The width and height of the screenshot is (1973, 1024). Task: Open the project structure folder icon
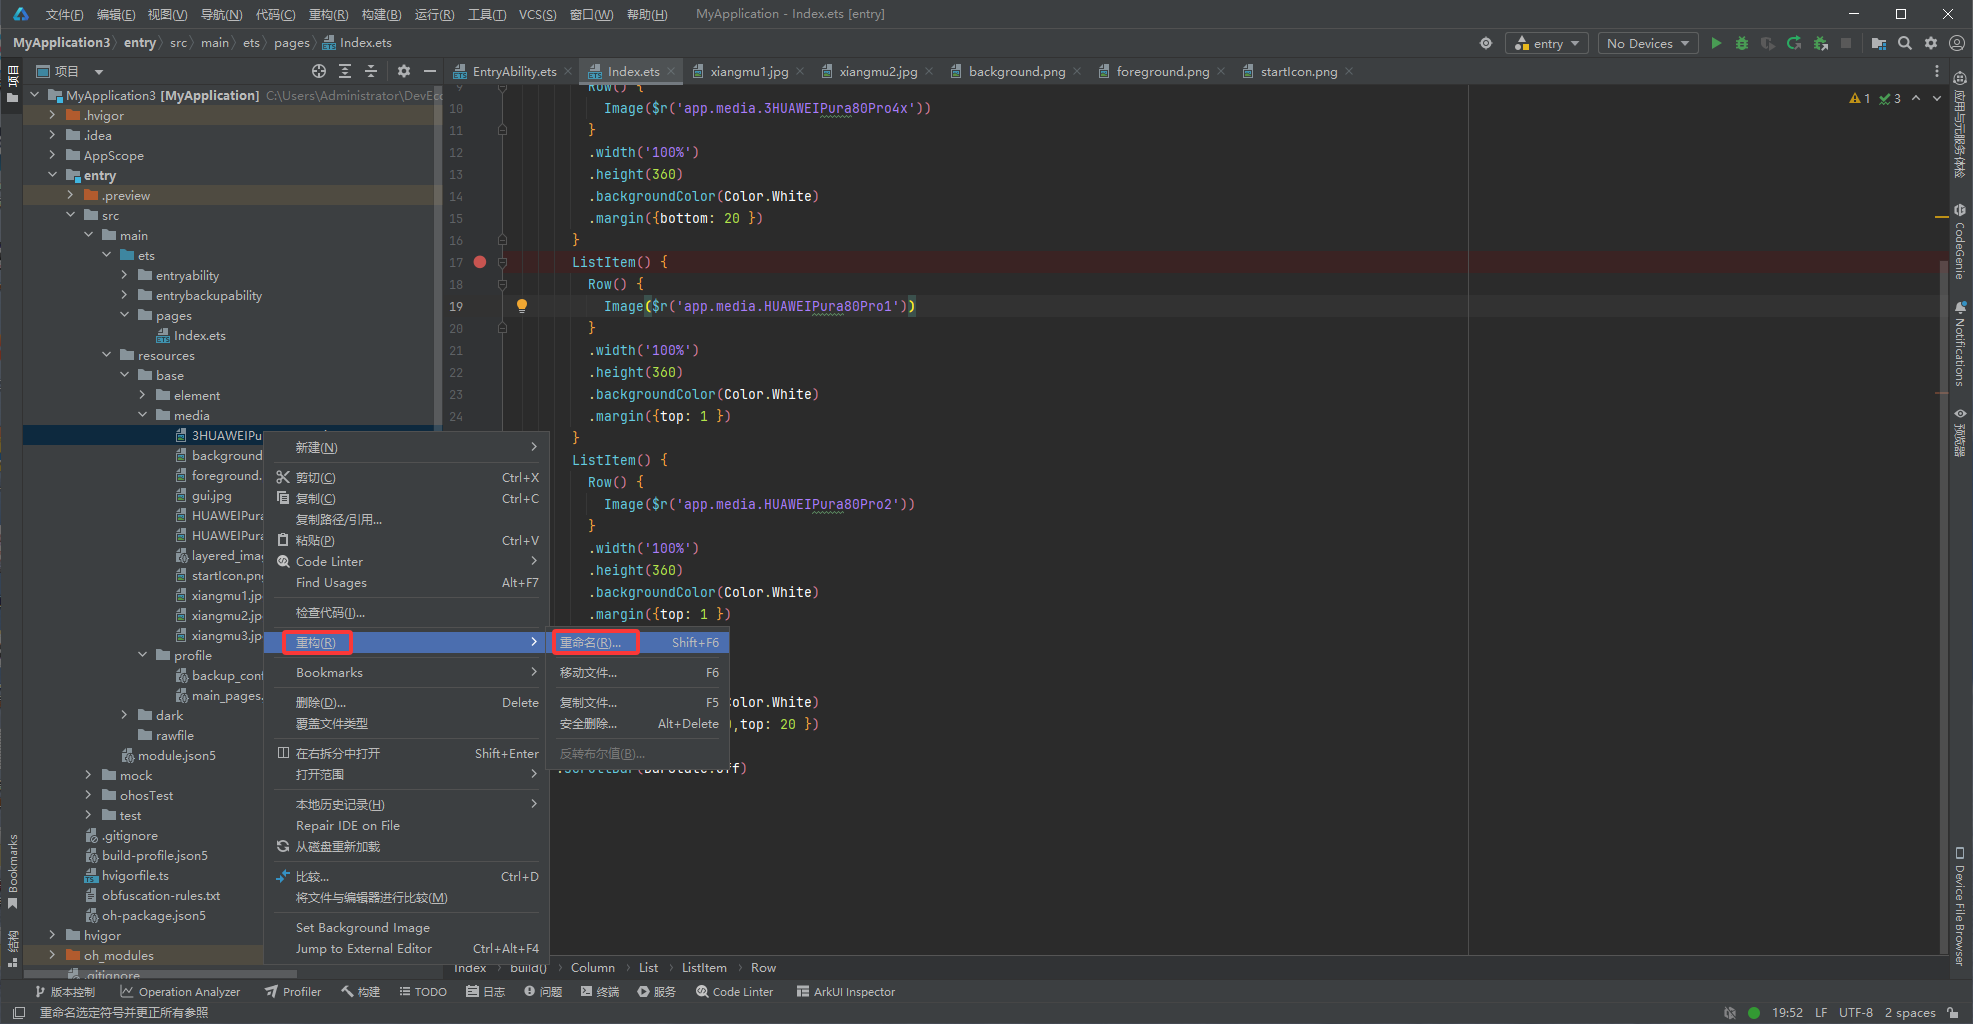tap(1879, 43)
